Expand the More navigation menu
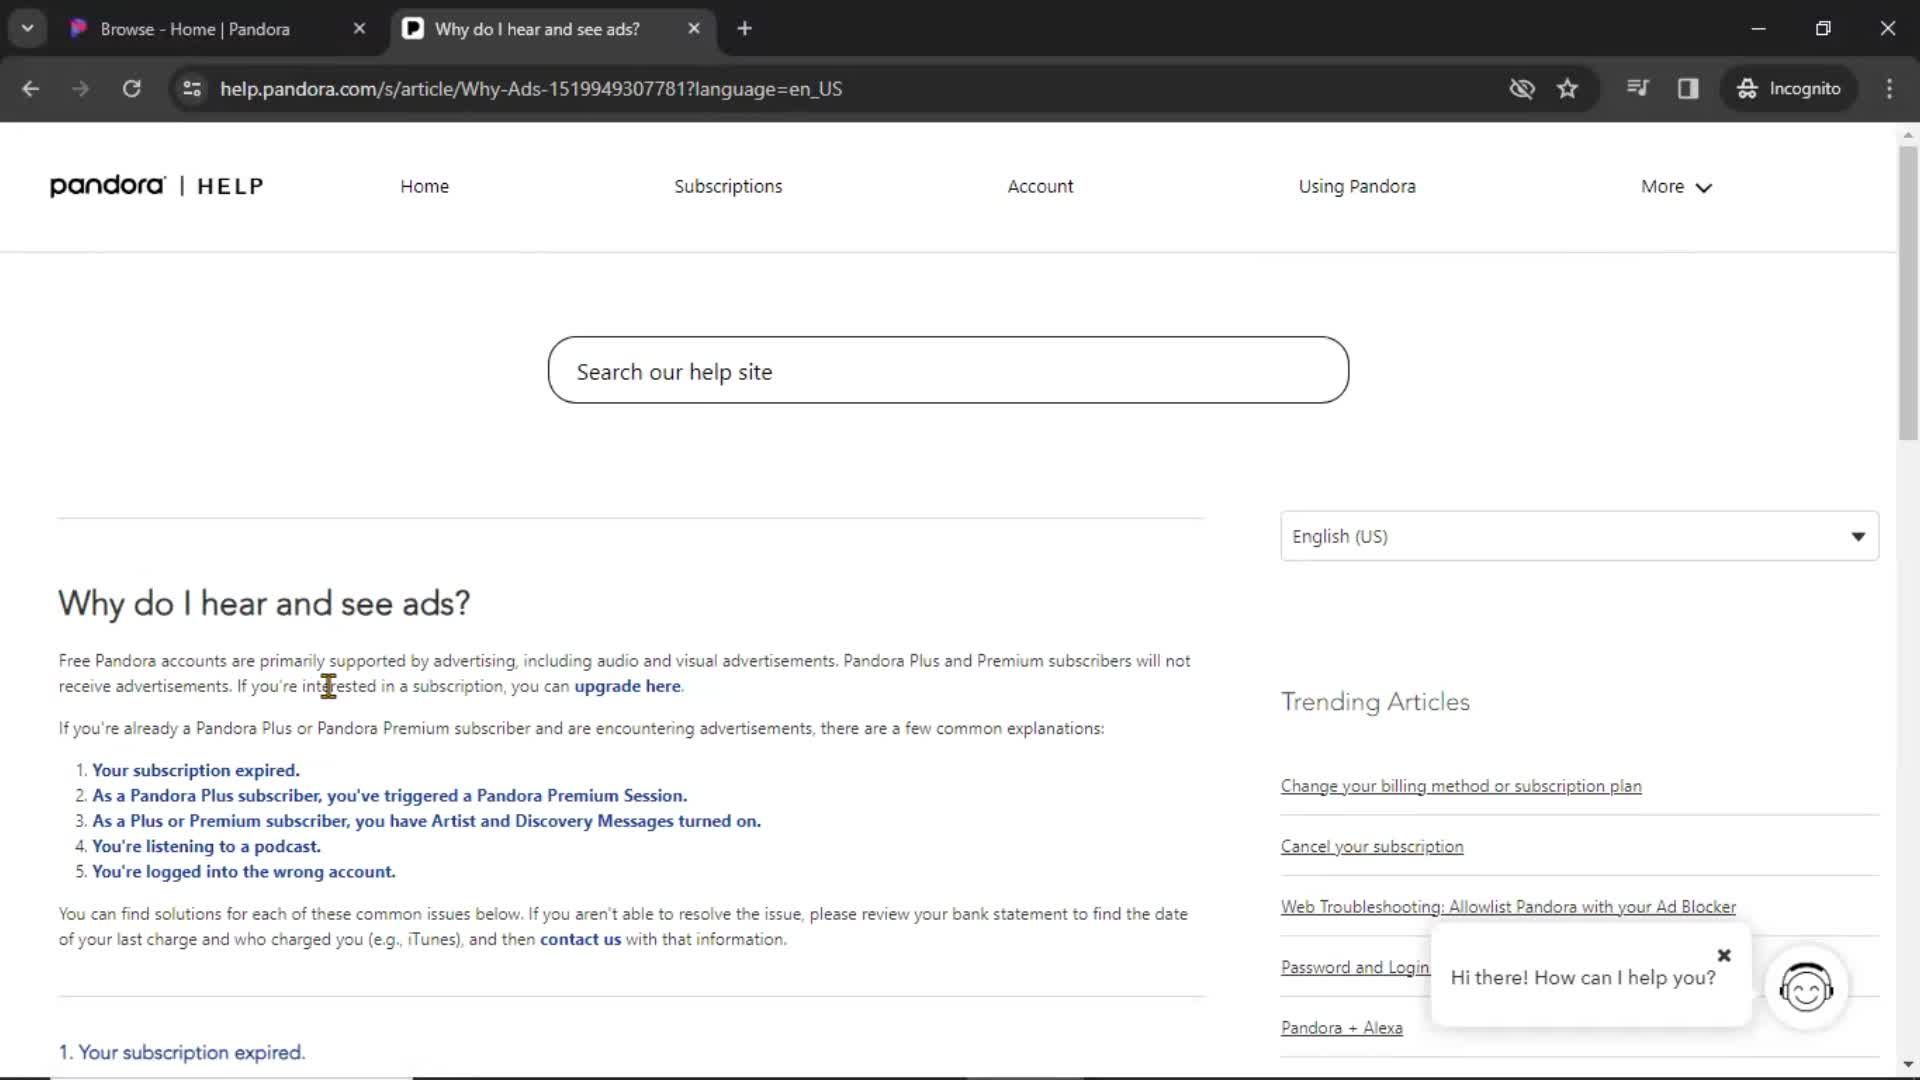This screenshot has height=1080, width=1920. pos(1676,187)
